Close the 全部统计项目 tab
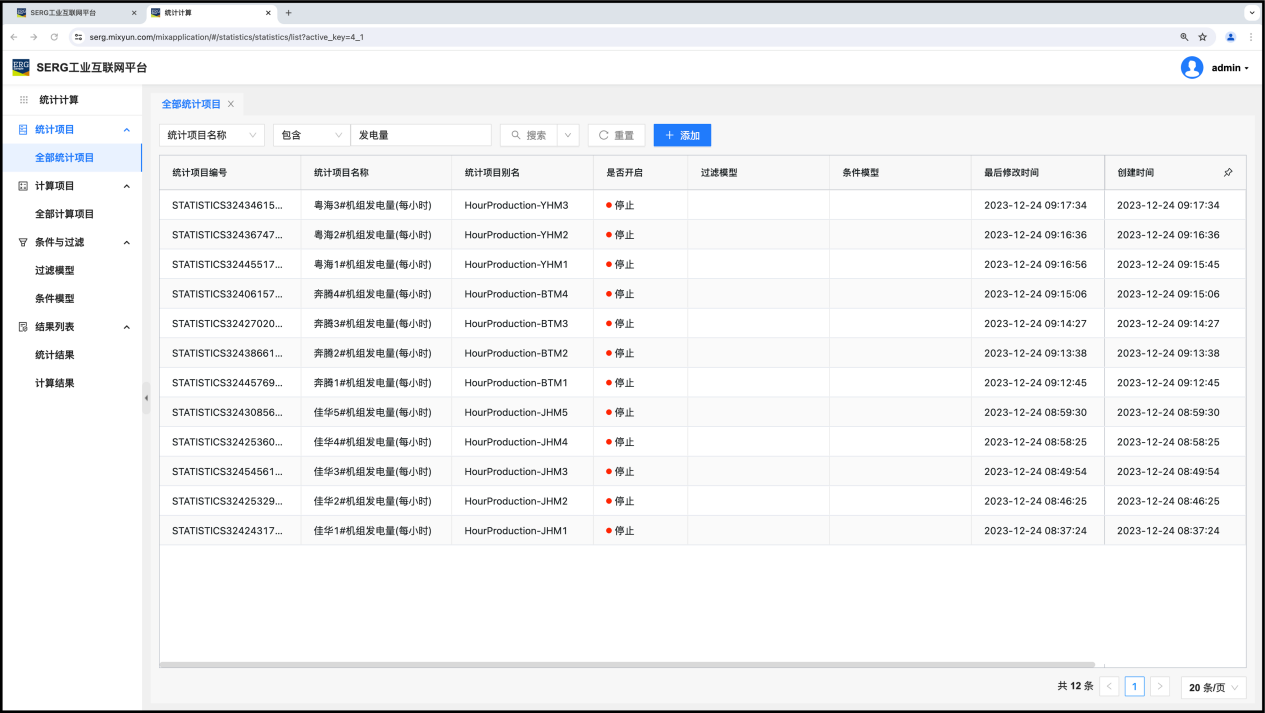Image resolution: width=1265 pixels, height=713 pixels. [231, 104]
